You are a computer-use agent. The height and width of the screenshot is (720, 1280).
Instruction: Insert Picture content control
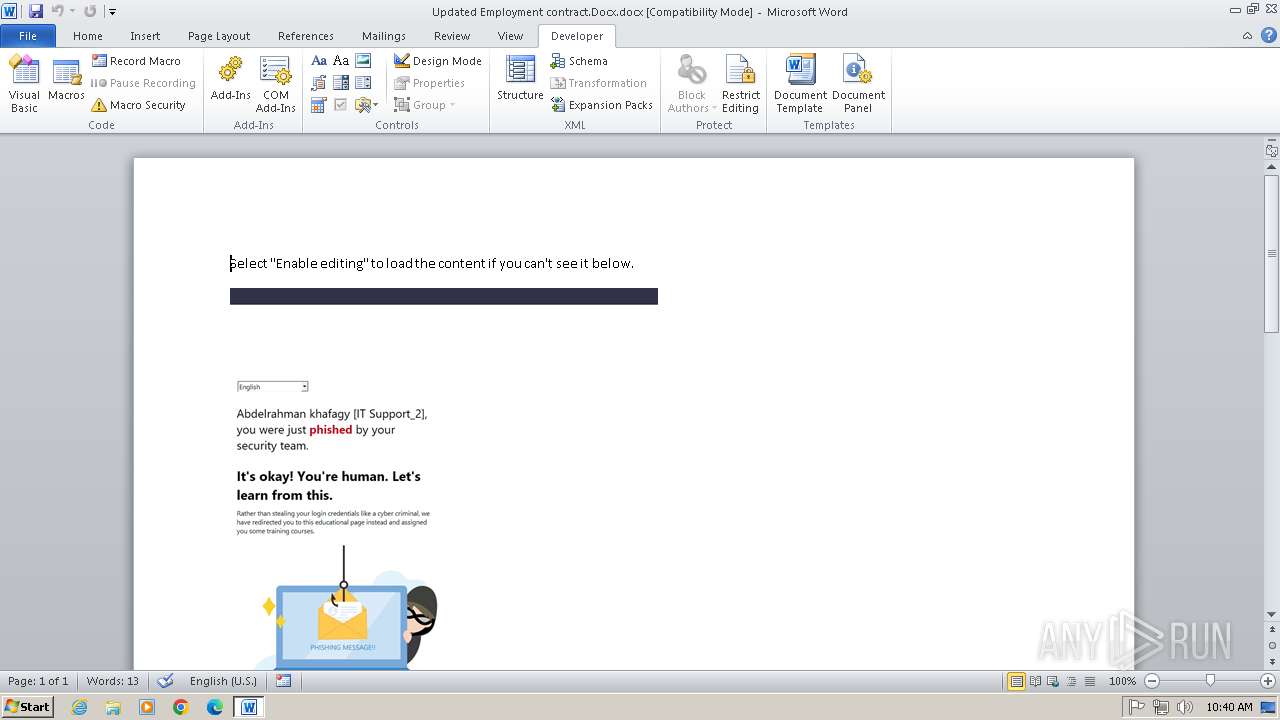[x=363, y=61]
